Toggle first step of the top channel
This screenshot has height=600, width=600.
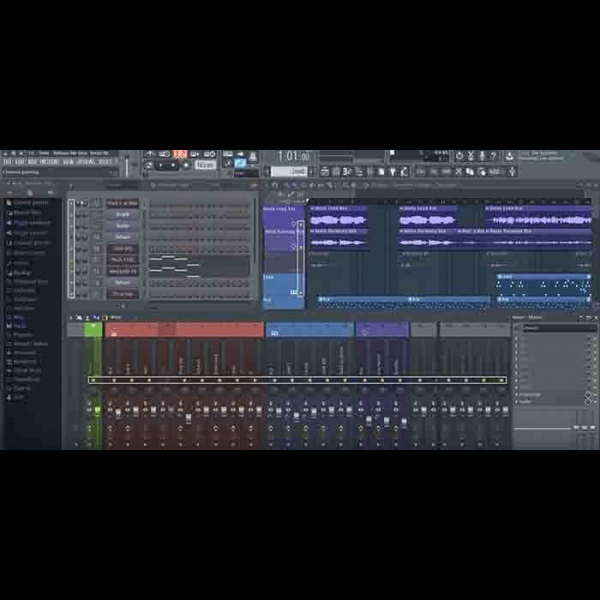click(x=152, y=203)
